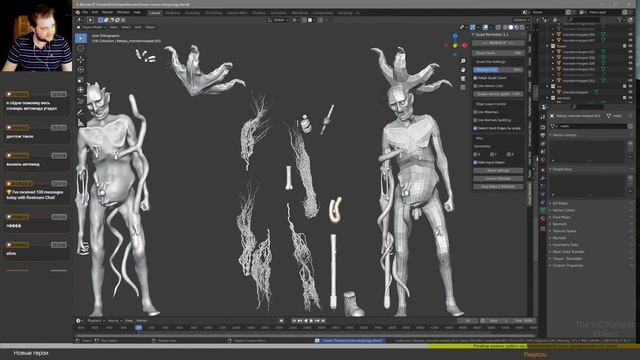Adjust the Adaptive size slider
This screenshot has height=360, width=640.
pyautogui.click(x=498, y=70)
